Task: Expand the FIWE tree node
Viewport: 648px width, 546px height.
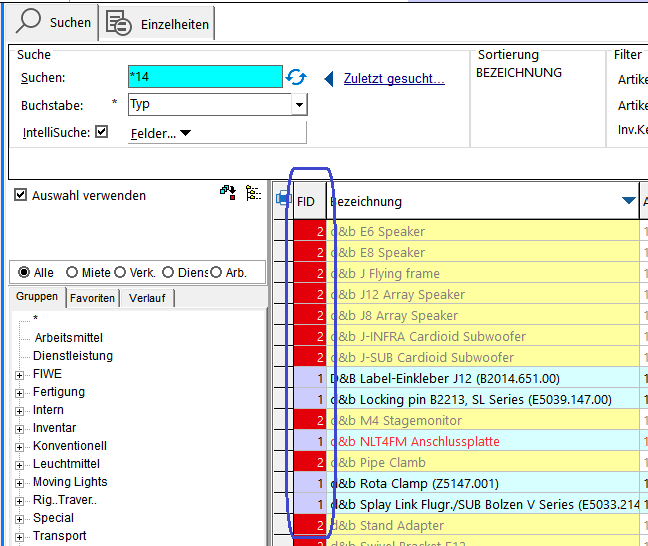Action: click(19, 375)
